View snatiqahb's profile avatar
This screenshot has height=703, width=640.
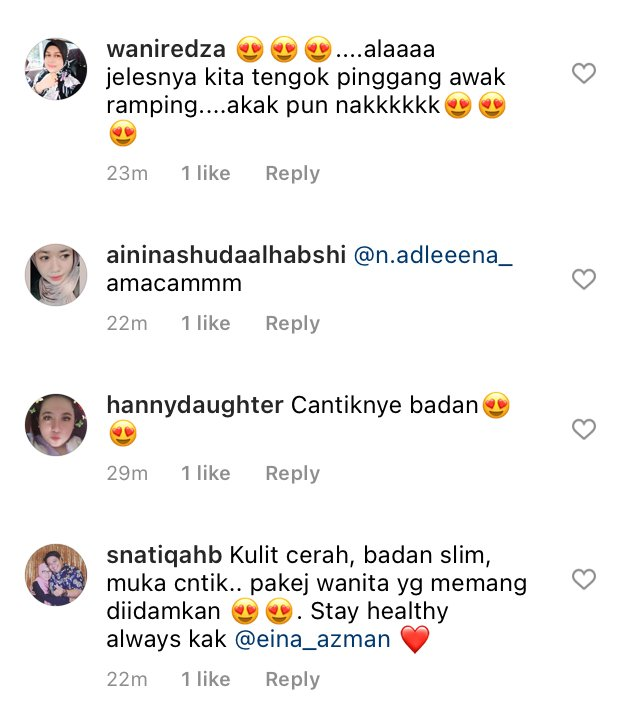point(56,575)
